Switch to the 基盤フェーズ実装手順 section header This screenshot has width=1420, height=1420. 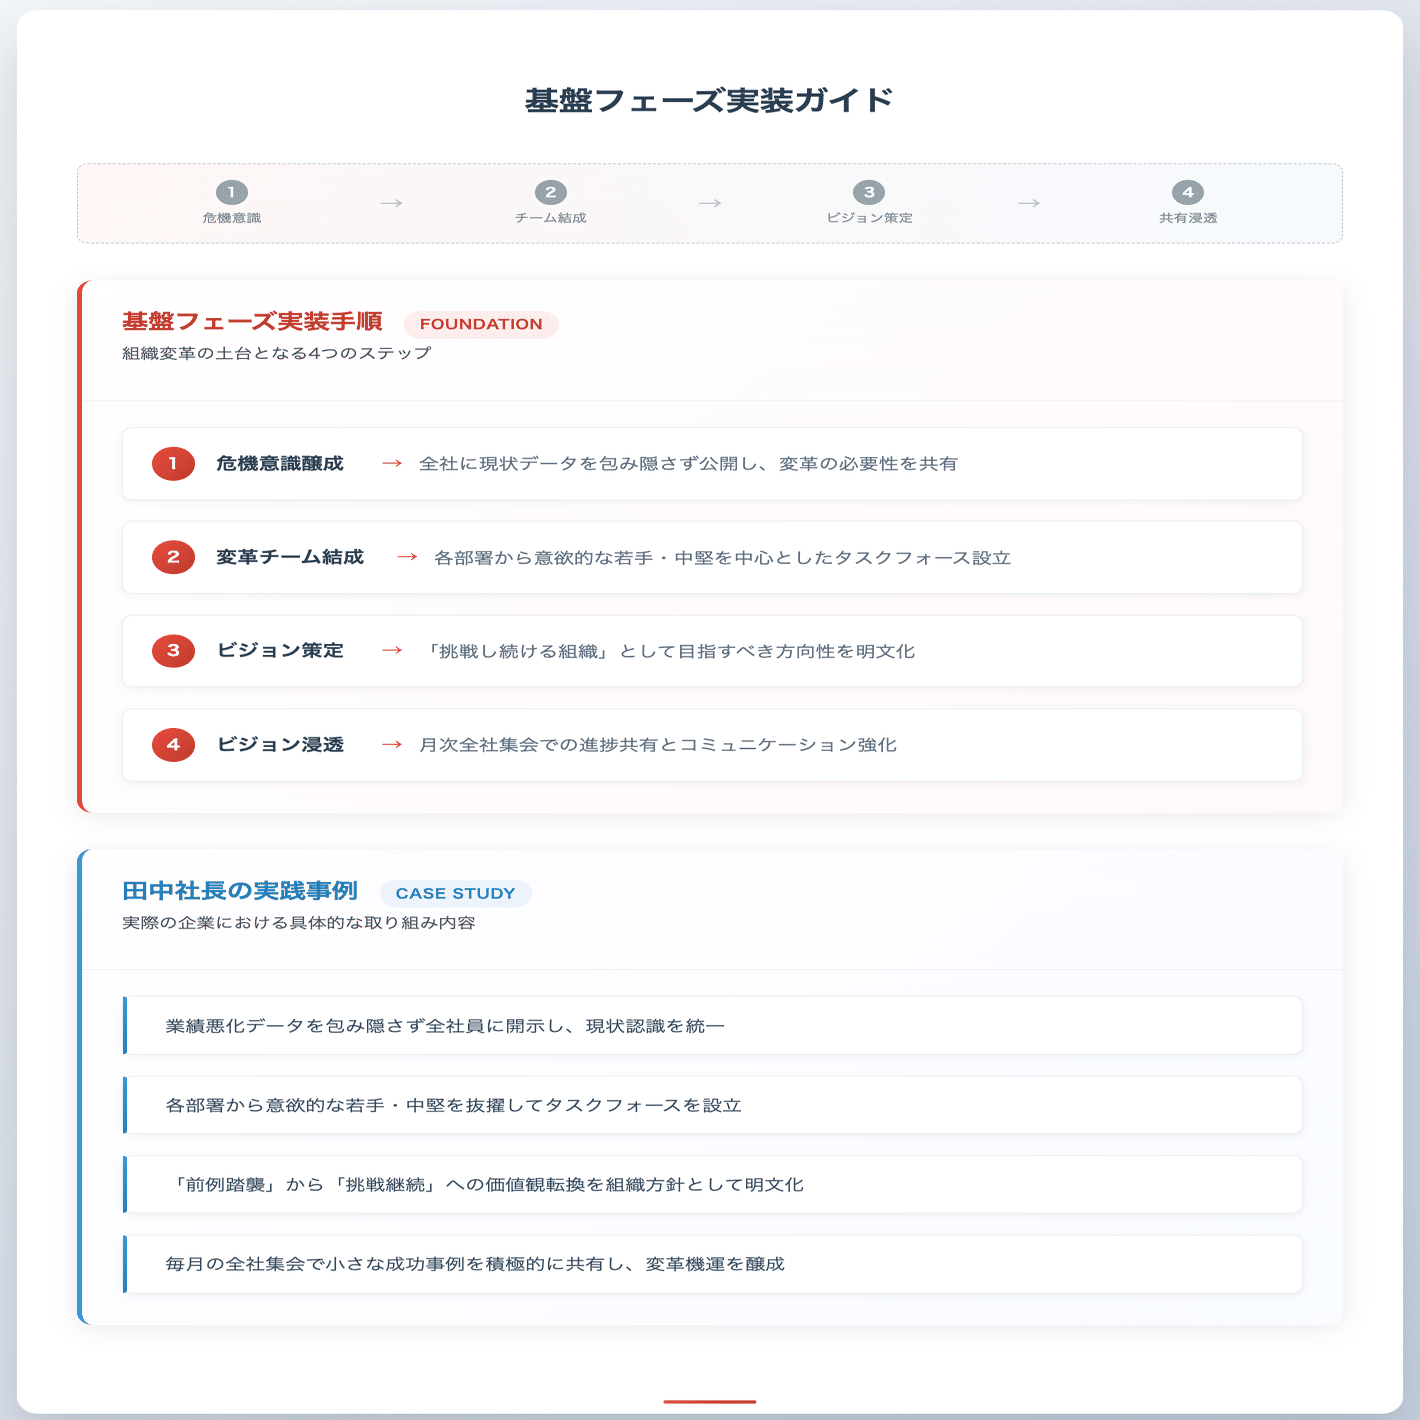coord(251,321)
